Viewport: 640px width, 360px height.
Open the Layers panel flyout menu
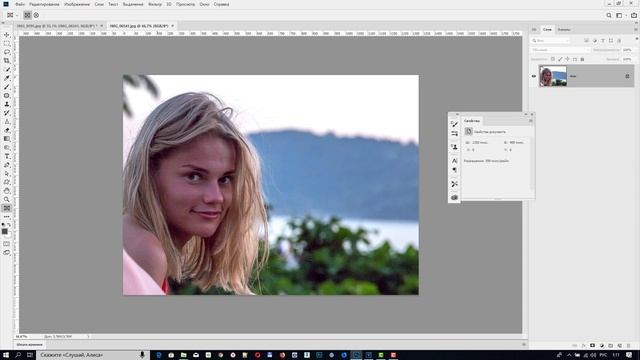coord(636,29)
